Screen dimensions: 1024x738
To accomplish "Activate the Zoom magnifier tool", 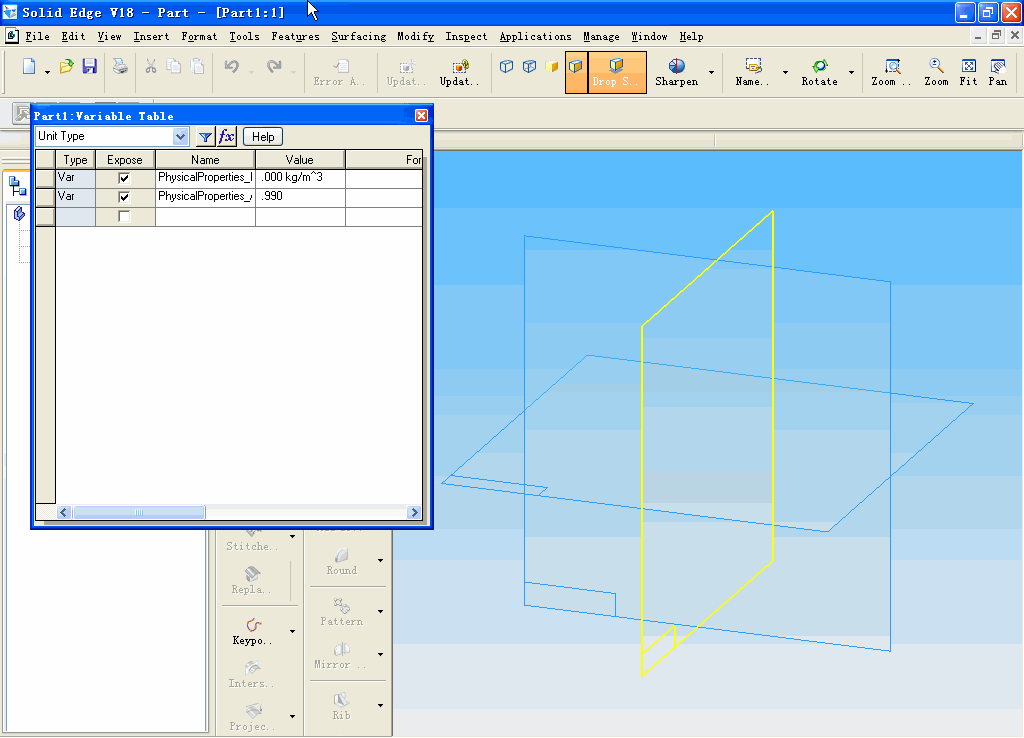I will click(x=936, y=72).
